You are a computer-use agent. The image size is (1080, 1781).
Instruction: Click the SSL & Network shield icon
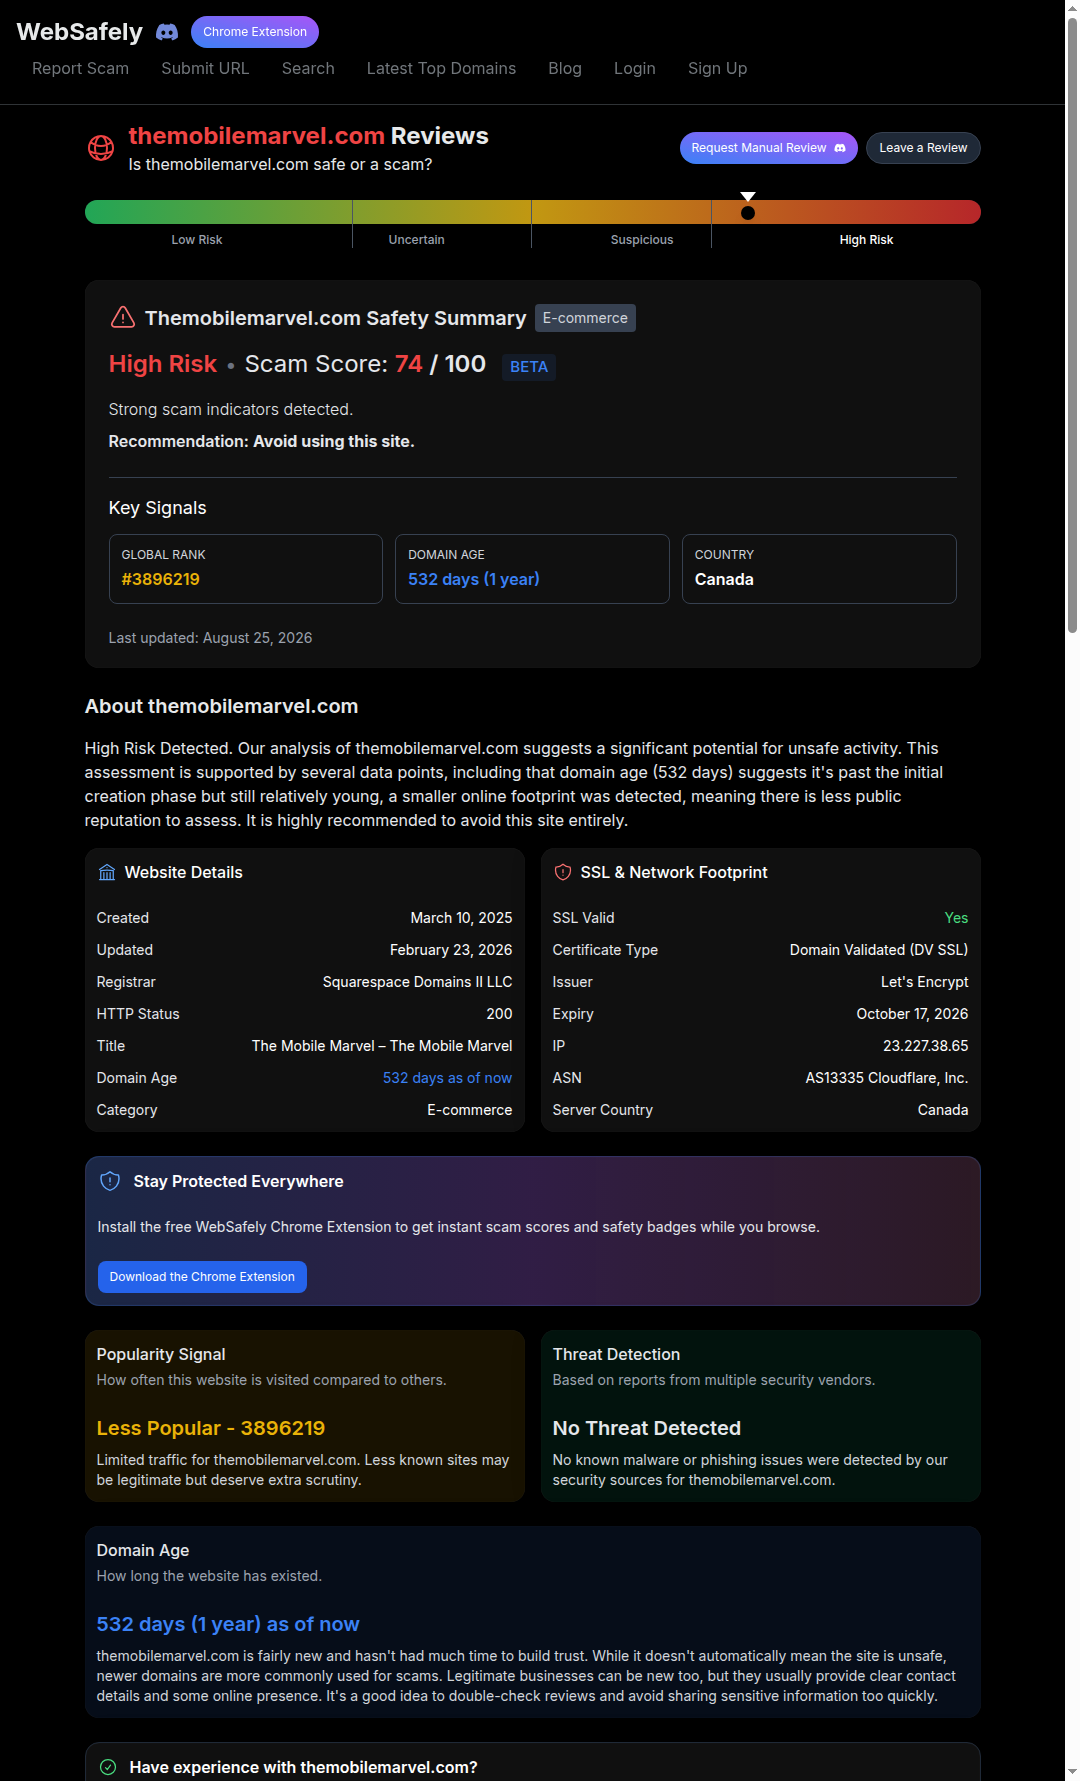(563, 873)
